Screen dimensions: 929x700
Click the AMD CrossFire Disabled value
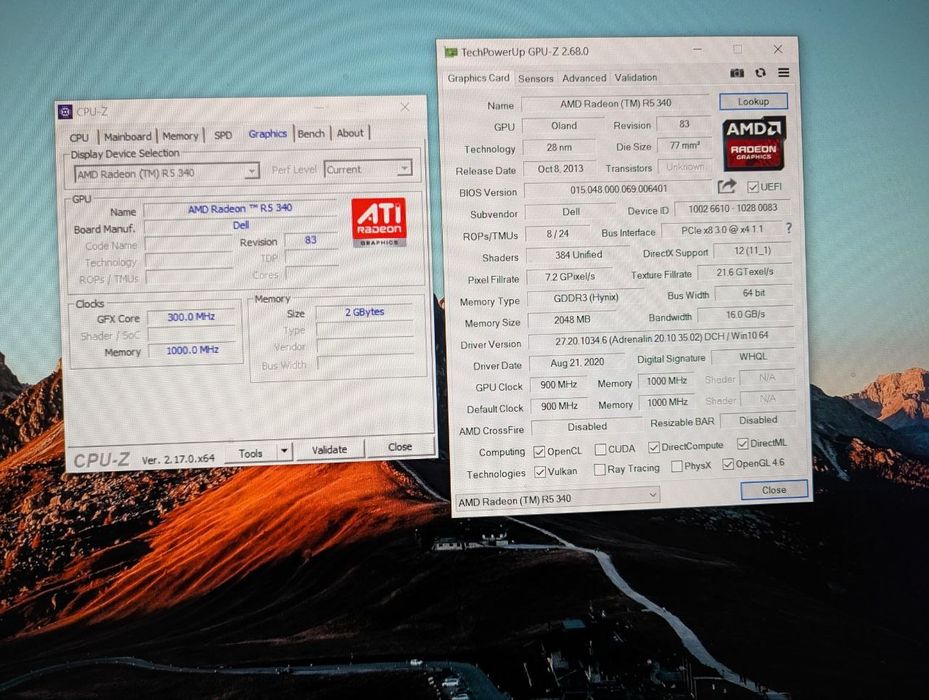click(587, 427)
